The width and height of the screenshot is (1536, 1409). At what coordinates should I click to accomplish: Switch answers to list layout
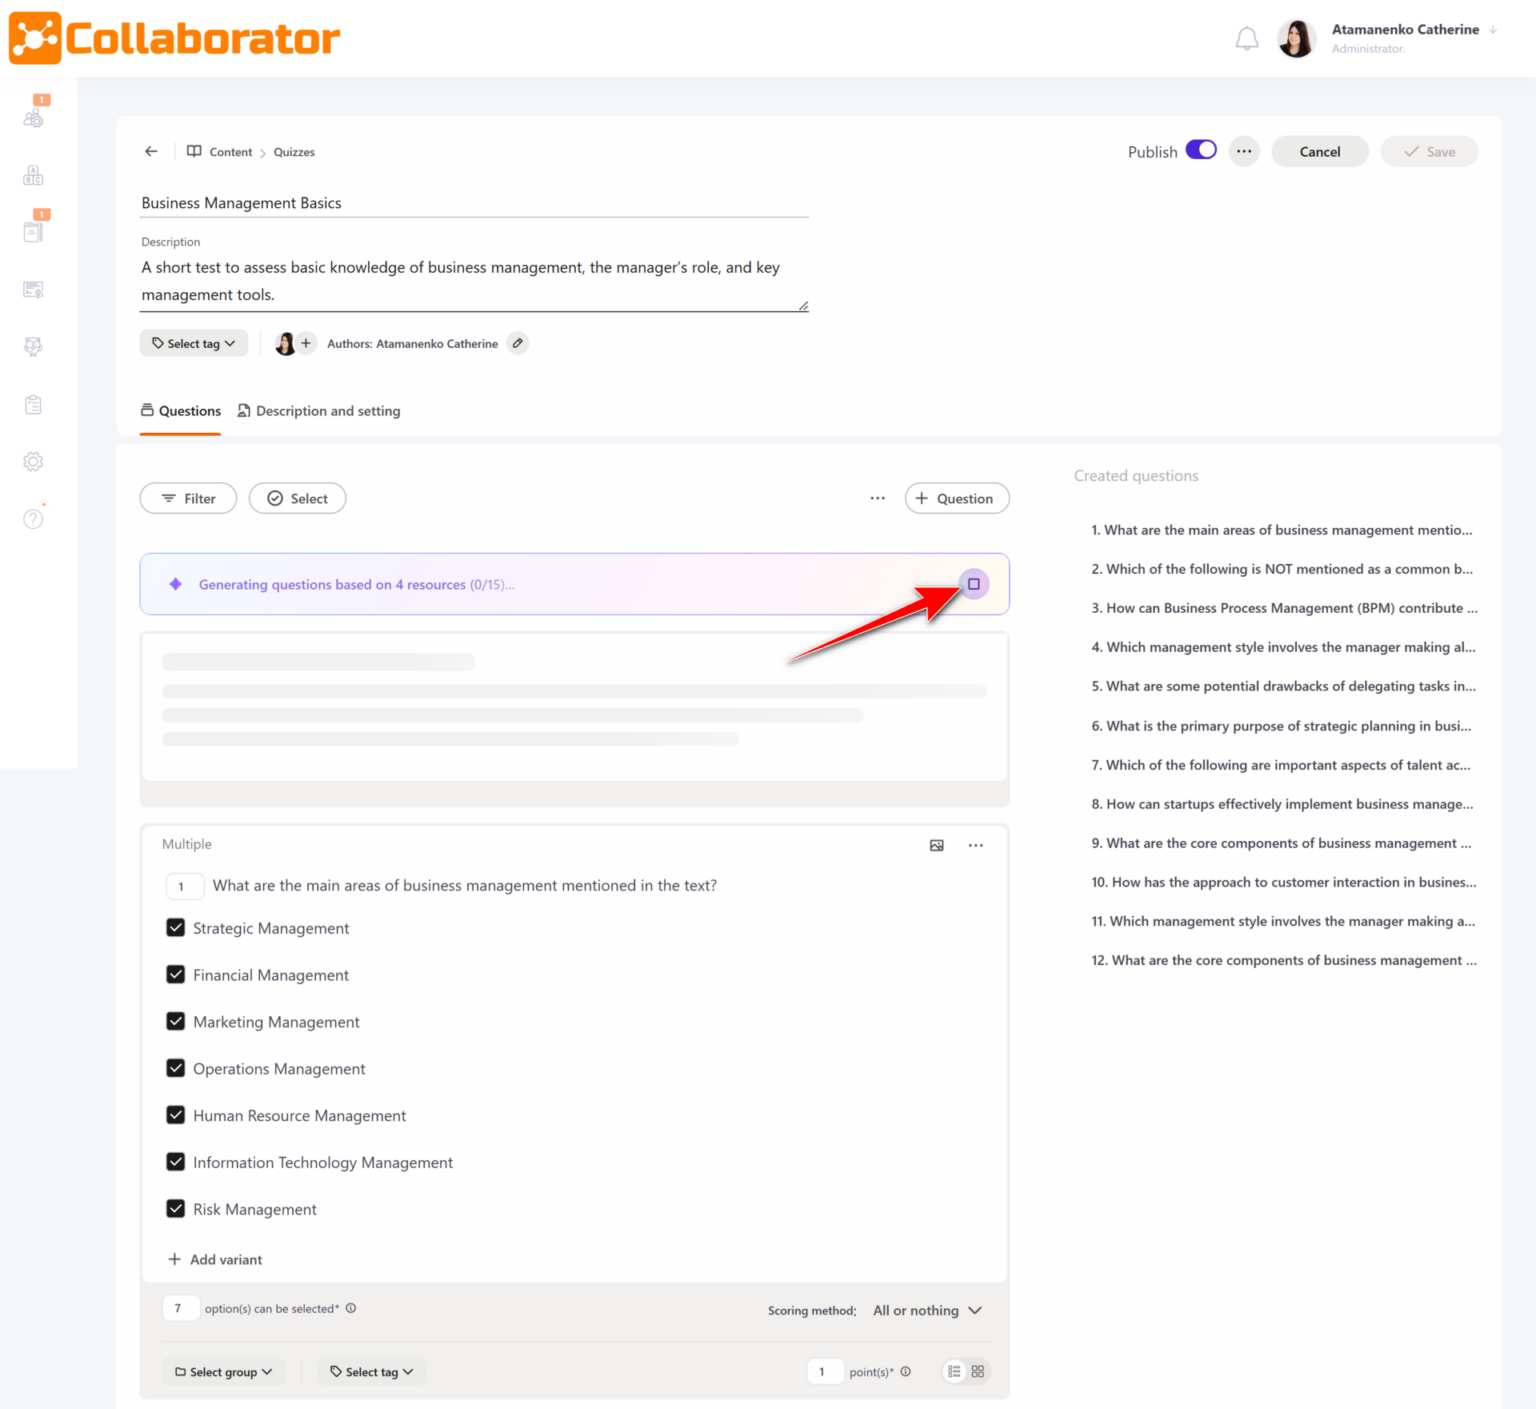point(954,1372)
